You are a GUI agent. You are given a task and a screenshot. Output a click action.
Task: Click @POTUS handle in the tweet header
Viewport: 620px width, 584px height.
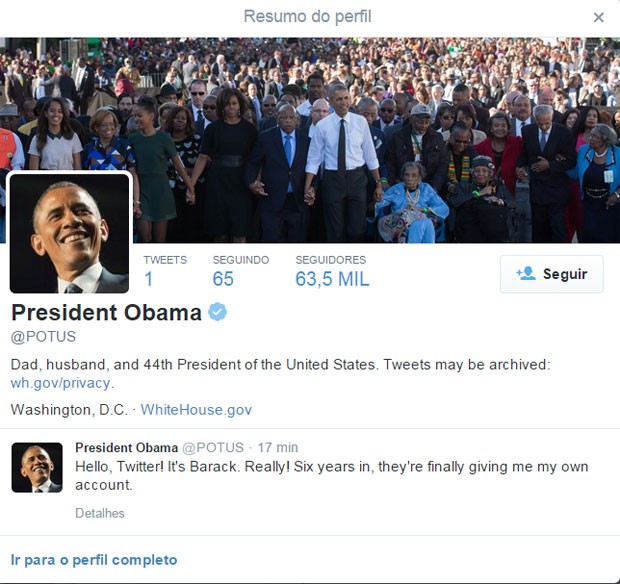pos(213,448)
